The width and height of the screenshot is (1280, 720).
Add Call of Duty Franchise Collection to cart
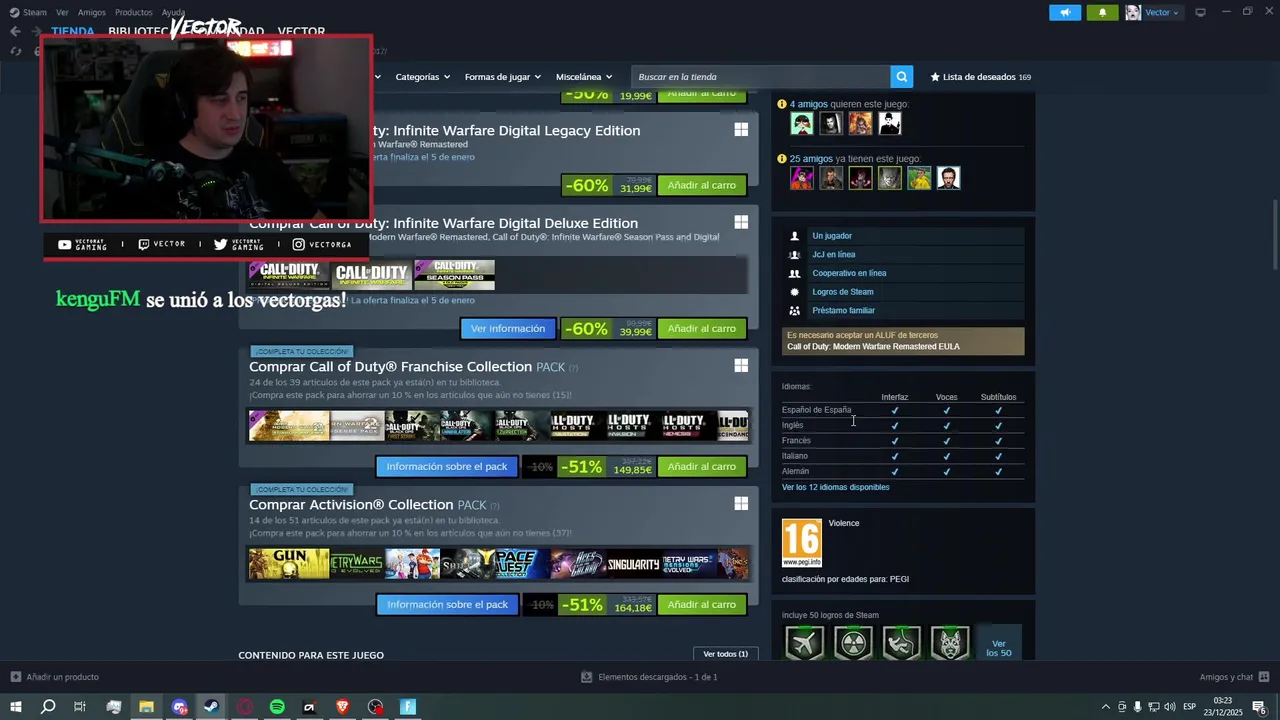point(702,466)
